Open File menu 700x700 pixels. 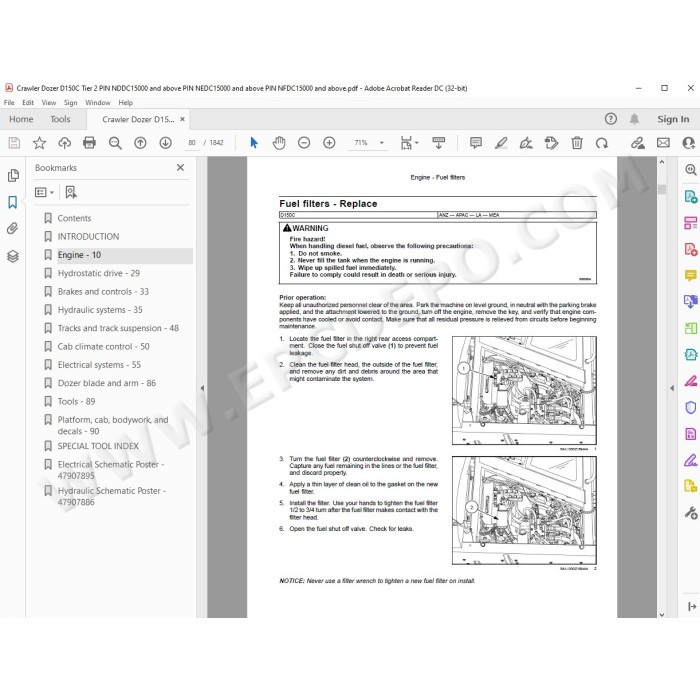[9, 102]
